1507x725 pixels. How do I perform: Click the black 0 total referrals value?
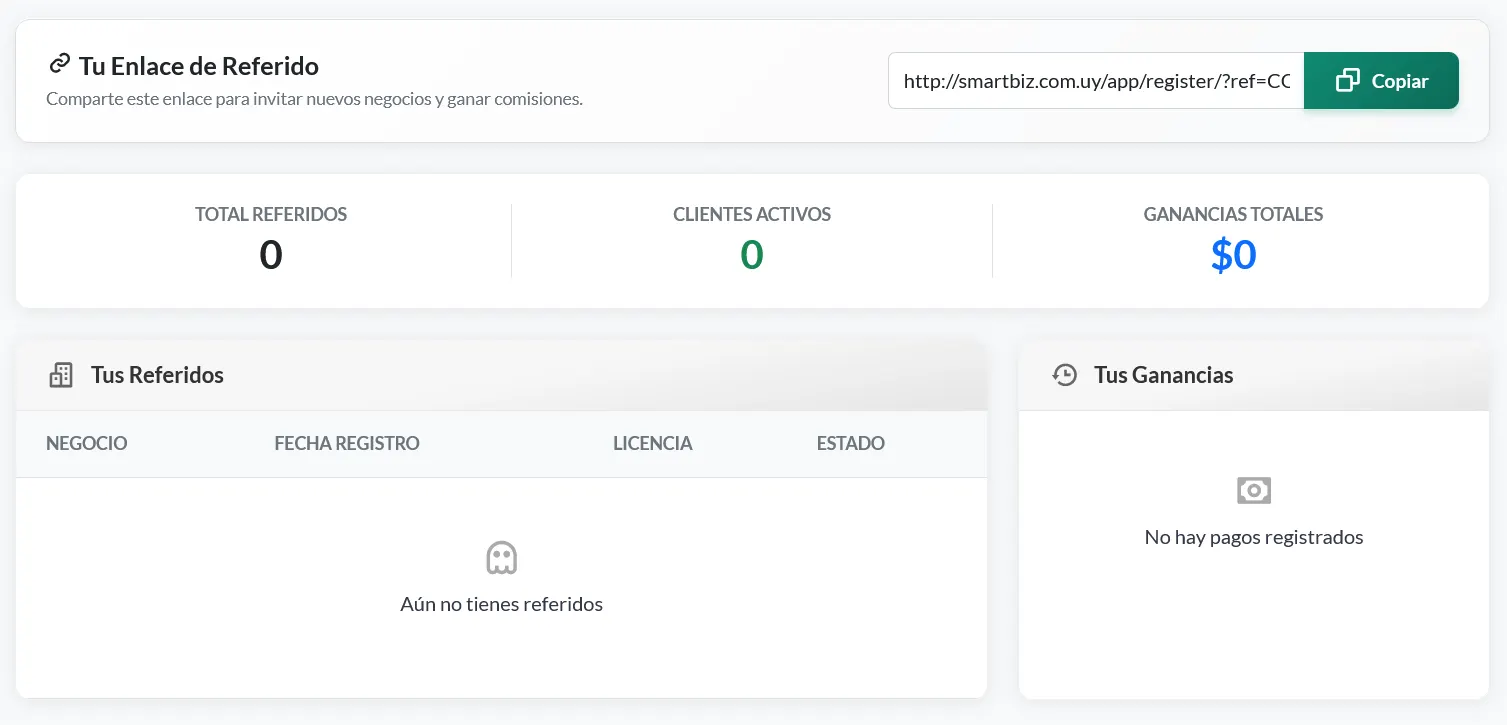(271, 256)
